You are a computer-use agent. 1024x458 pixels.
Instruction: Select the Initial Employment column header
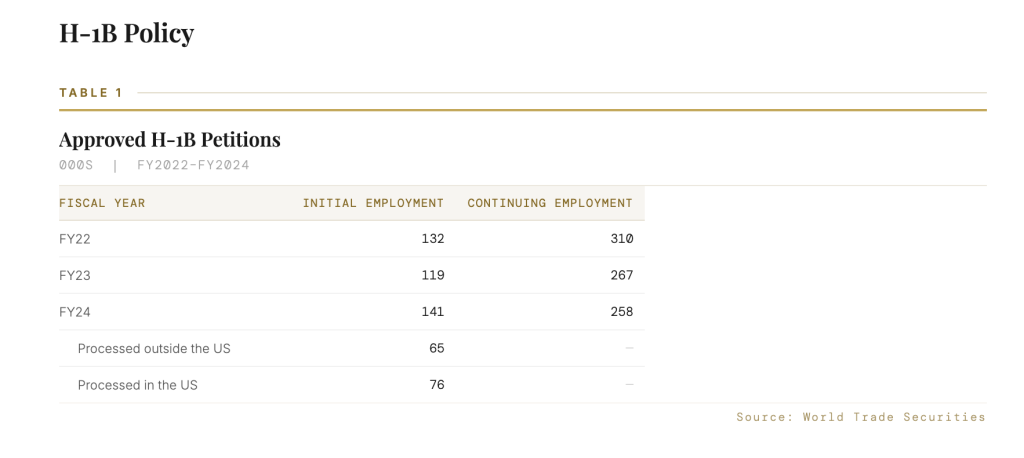click(x=373, y=203)
